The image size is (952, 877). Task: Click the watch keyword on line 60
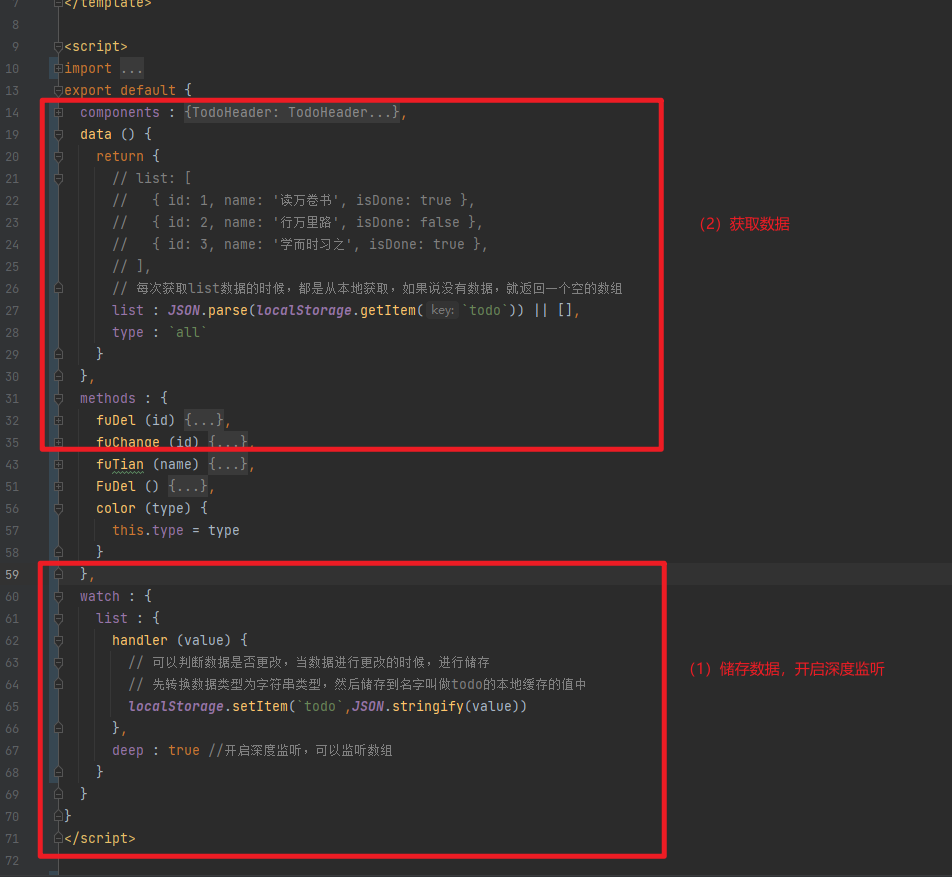[100, 596]
